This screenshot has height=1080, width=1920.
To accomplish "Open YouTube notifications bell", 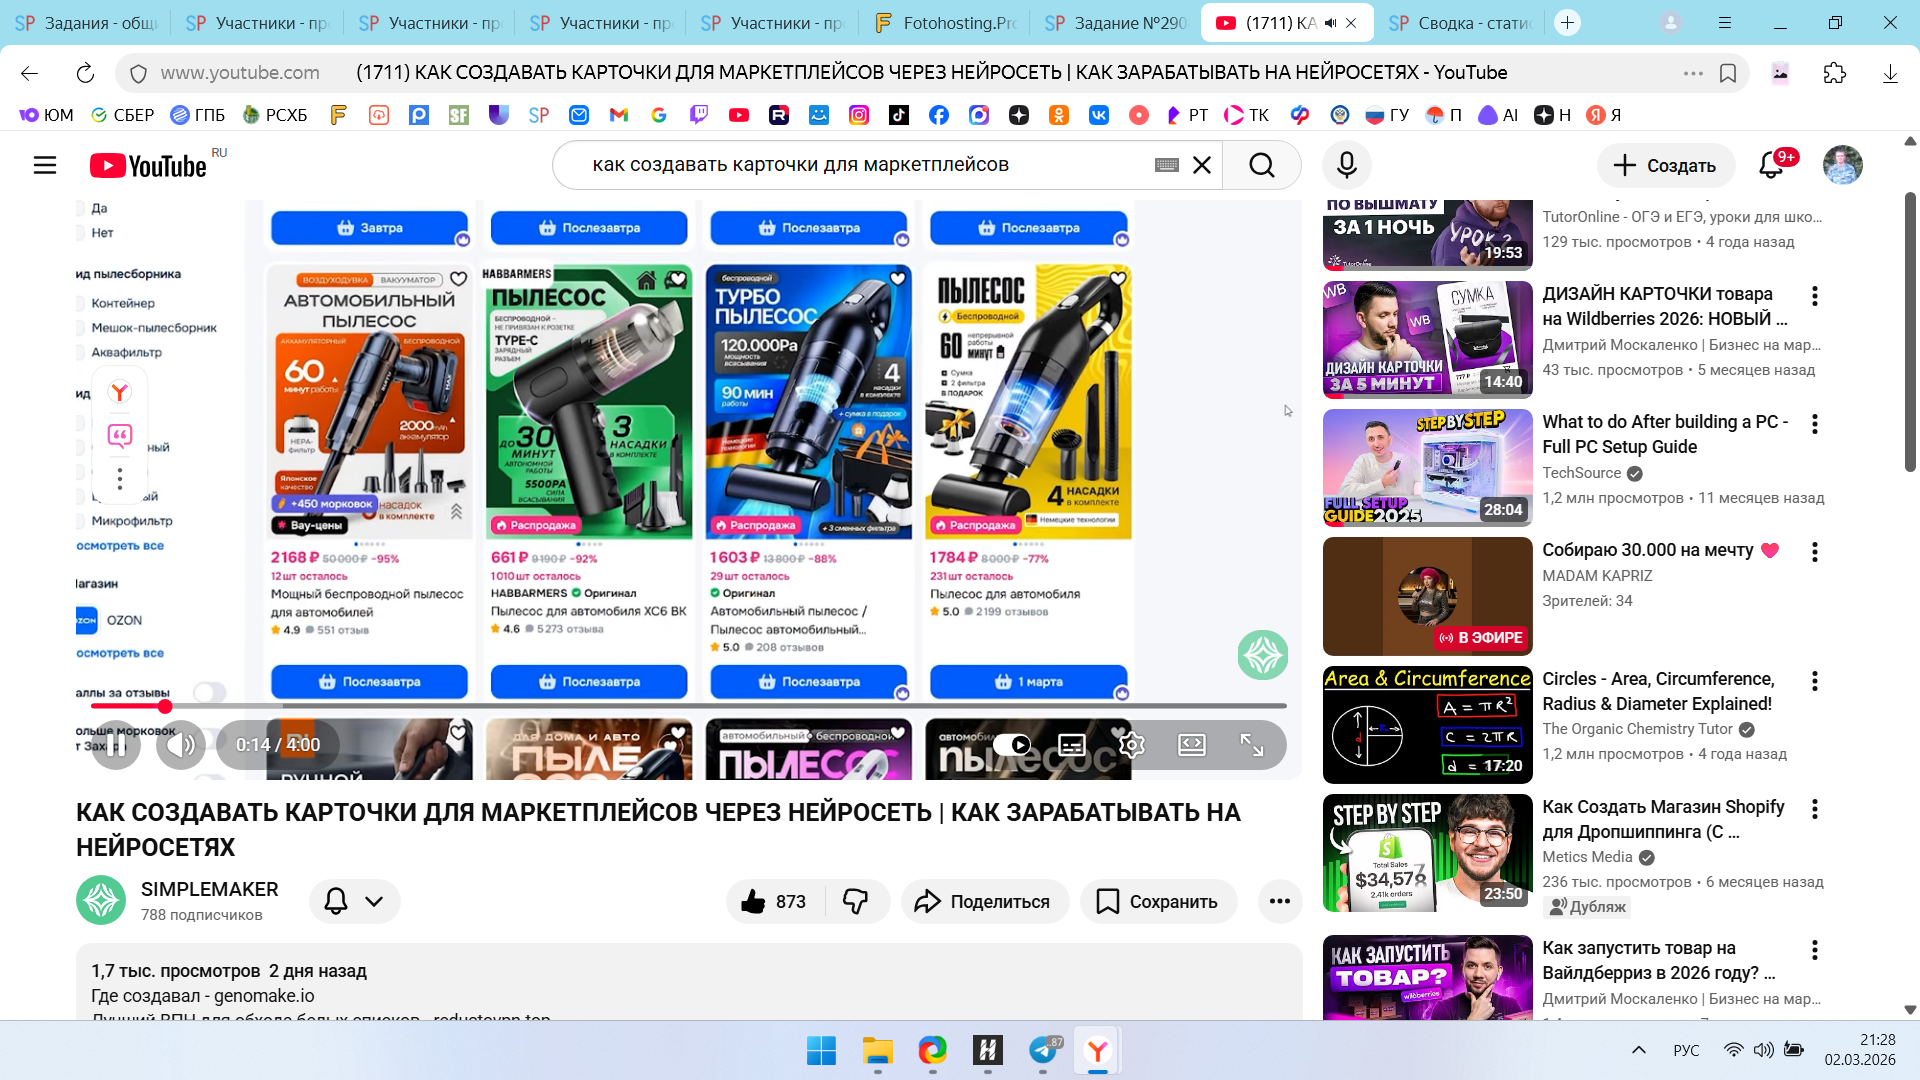I will pyautogui.click(x=1771, y=165).
